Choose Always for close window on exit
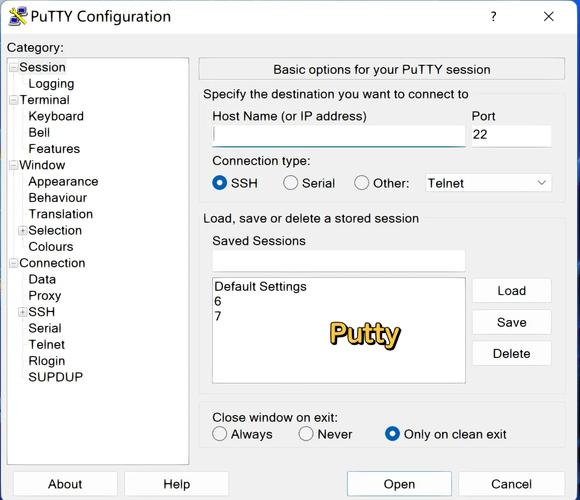Viewport: 580px width, 500px height. coord(219,434)
